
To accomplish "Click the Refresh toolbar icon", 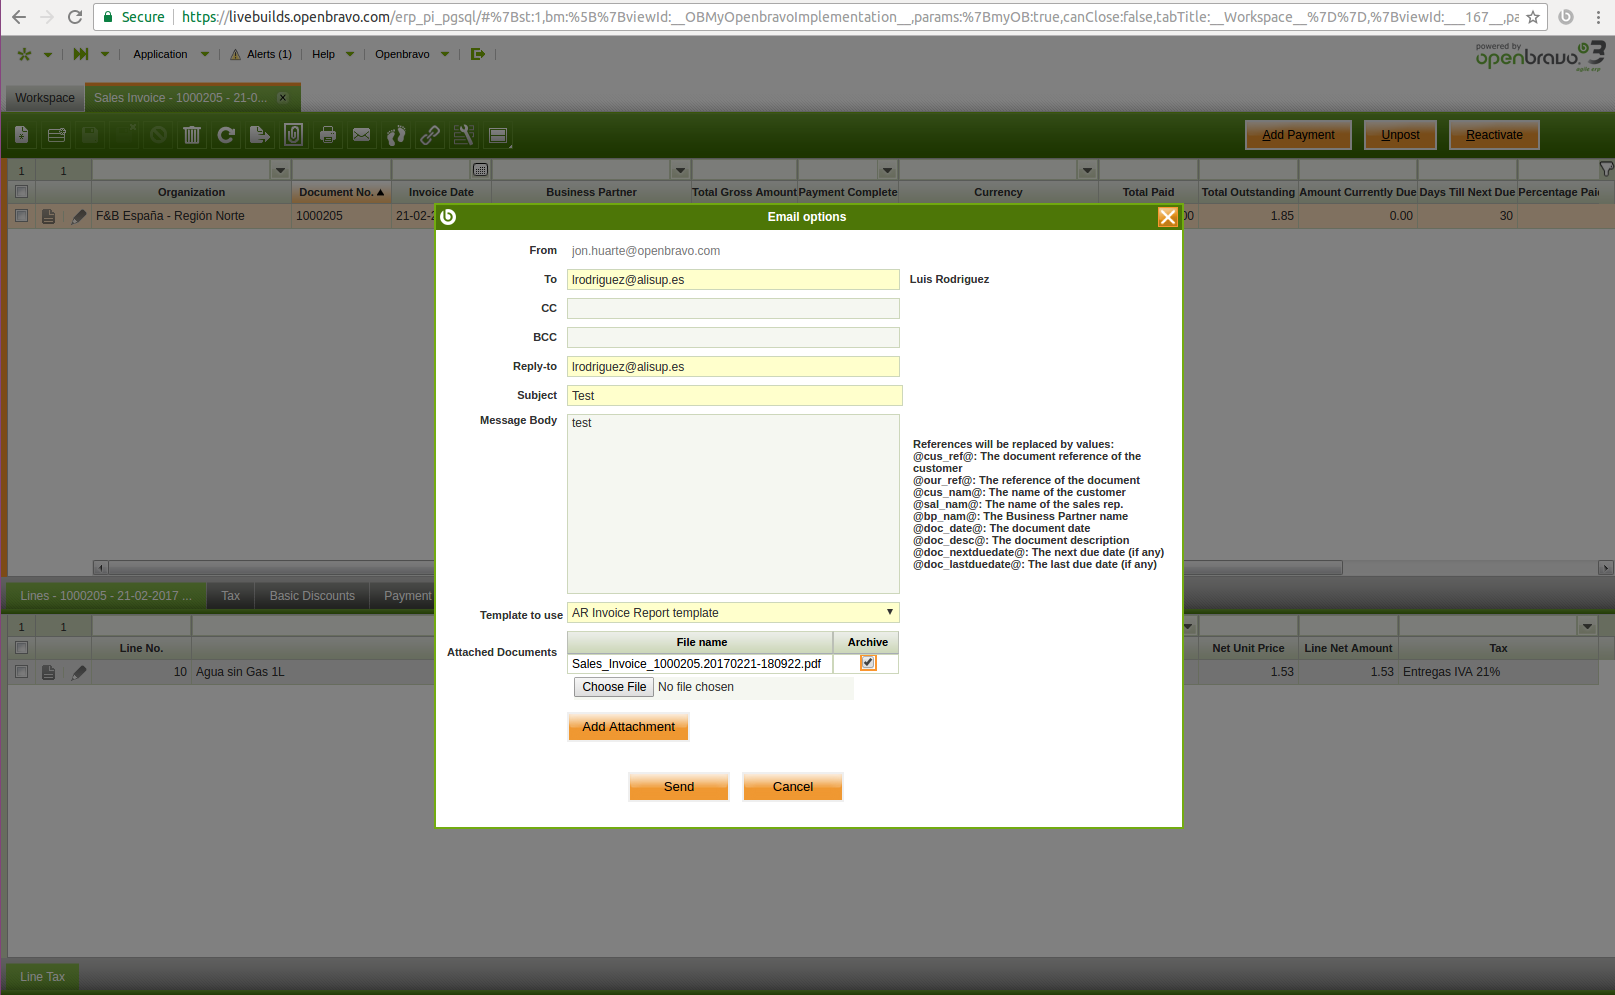I will click(226, 135).
